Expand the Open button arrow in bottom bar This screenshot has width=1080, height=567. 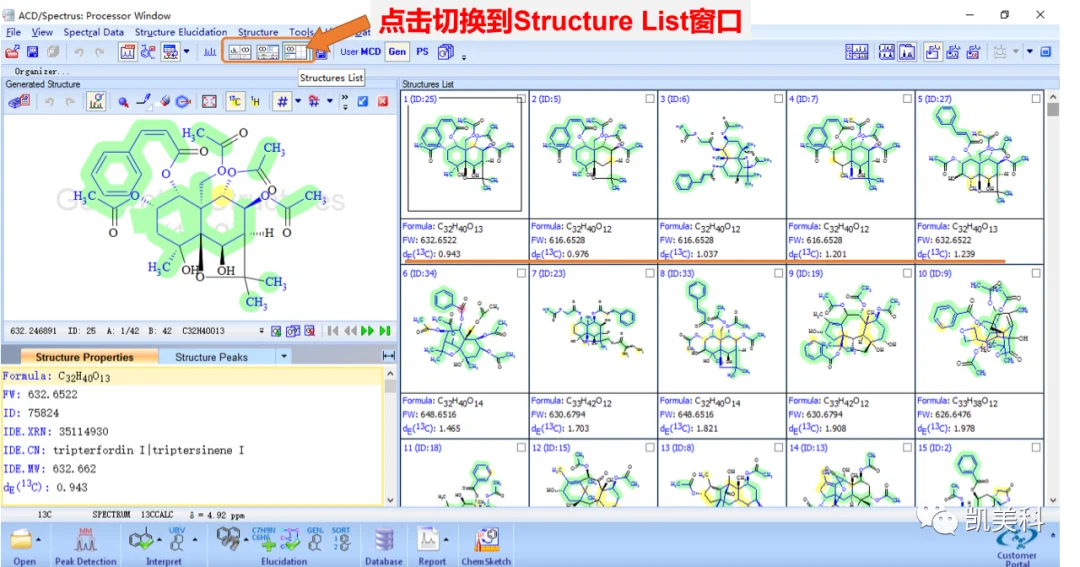39,539
